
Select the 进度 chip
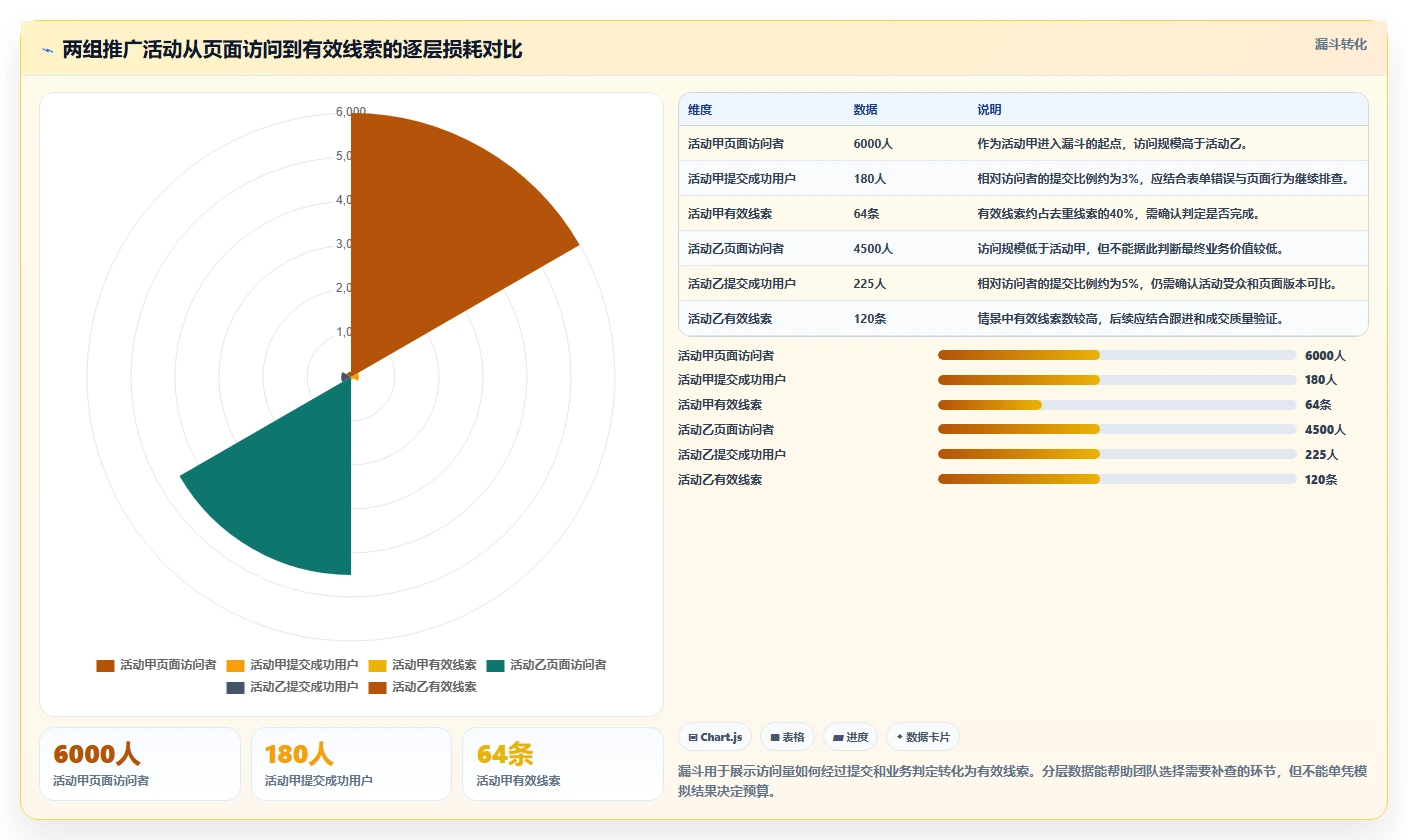850,737
